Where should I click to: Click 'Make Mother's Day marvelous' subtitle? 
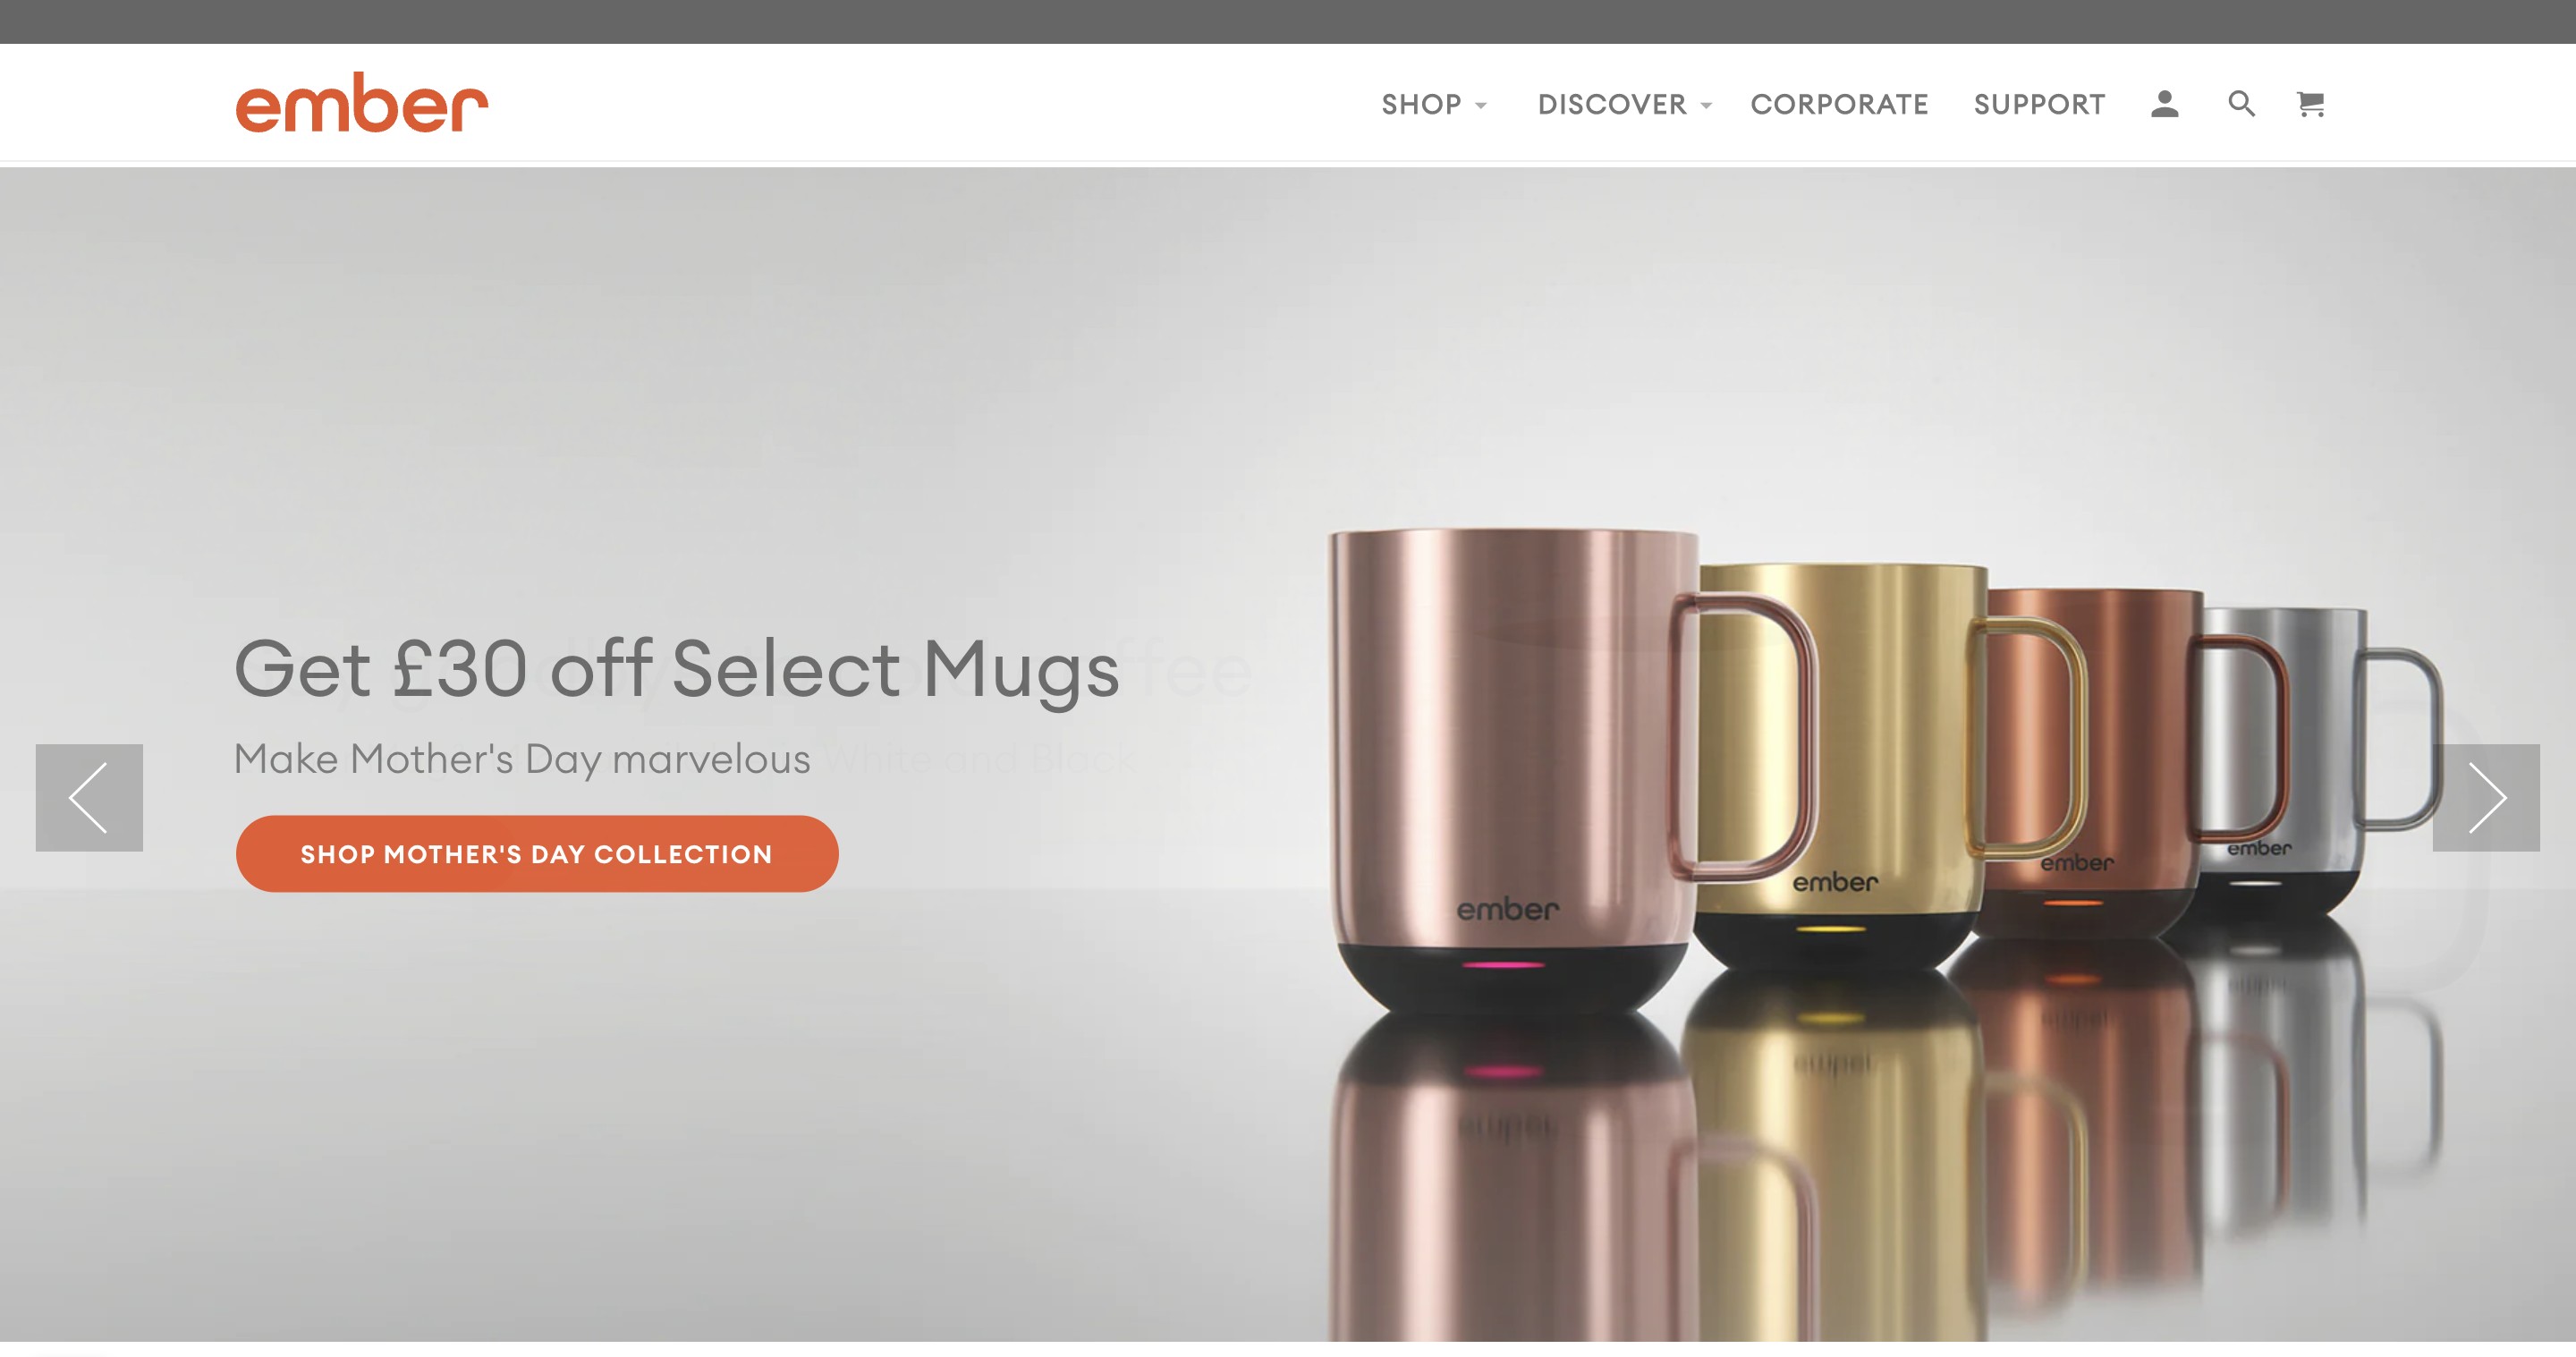point(522,759)
